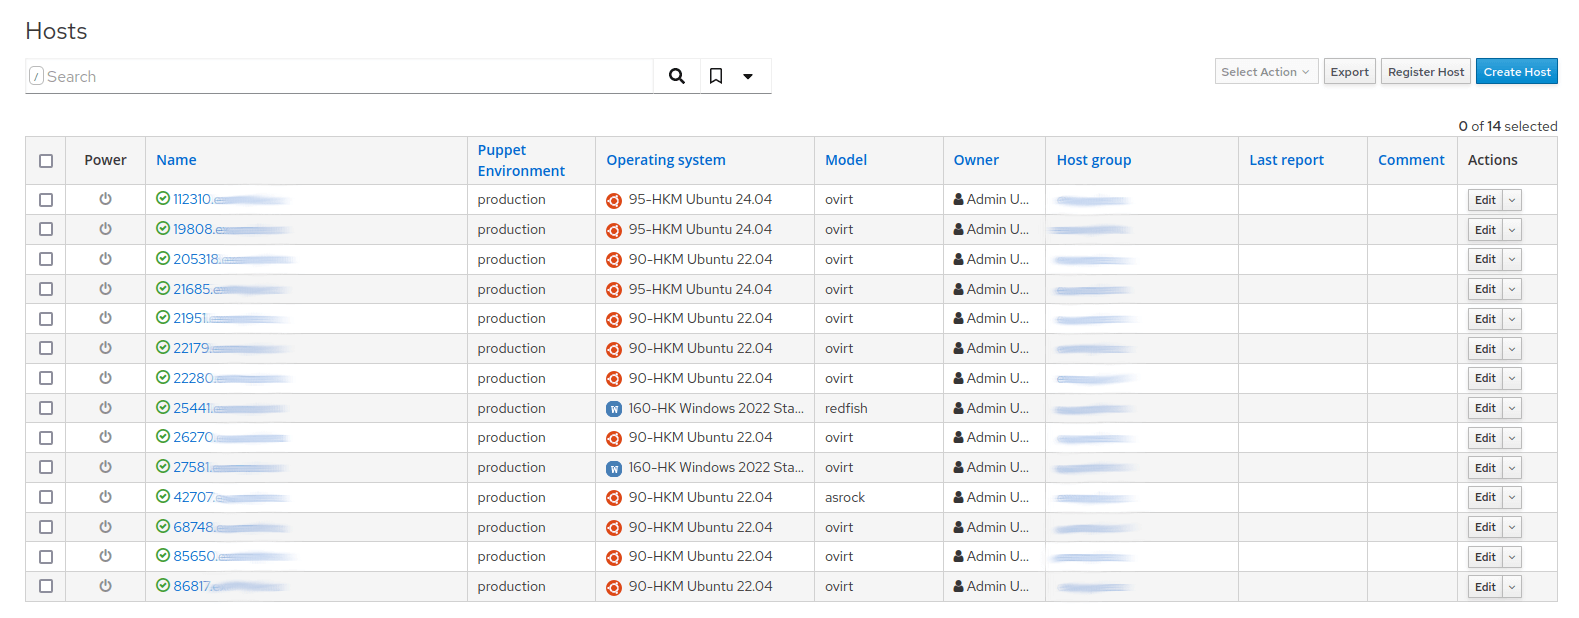Expand Edit dropdown arrow for host 22179
The height and width of the screenshot is (618, 1579).
tap(1512, 349)
